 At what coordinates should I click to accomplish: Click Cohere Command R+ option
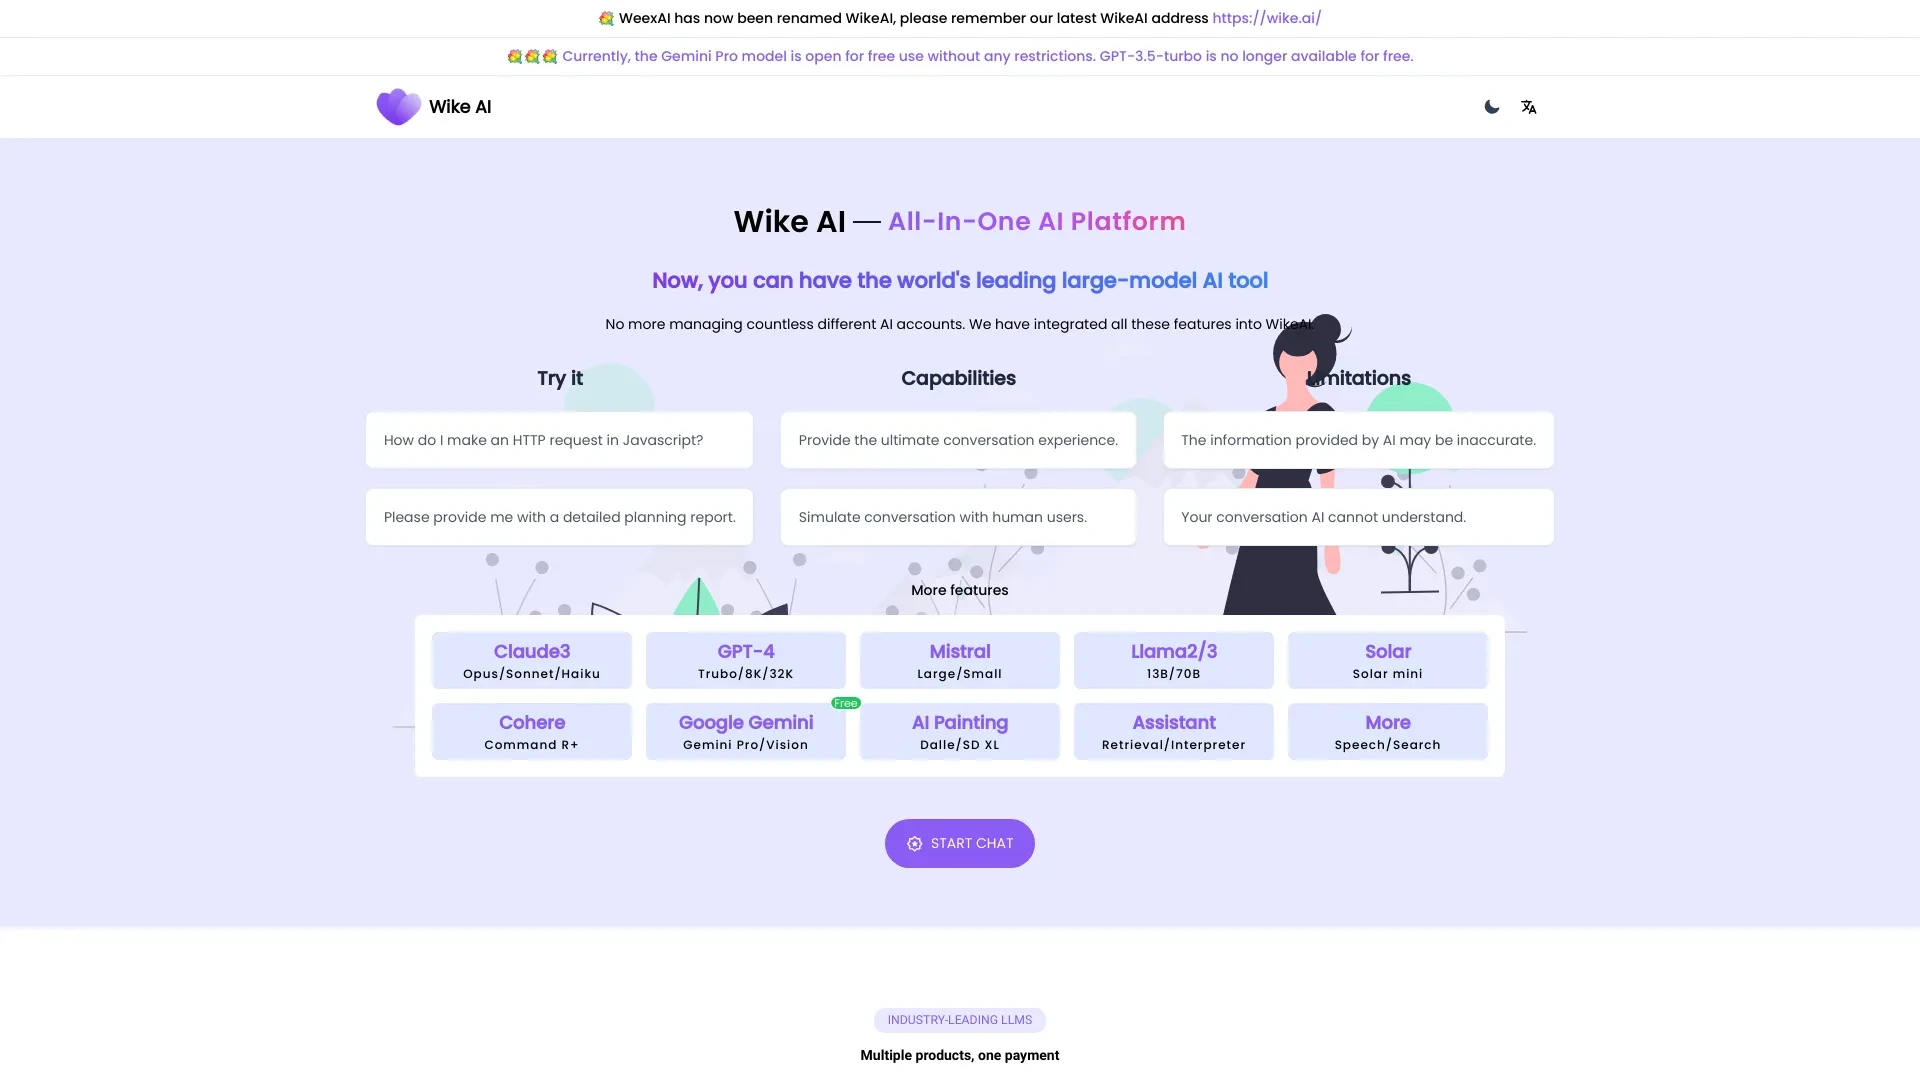[531, 731]
